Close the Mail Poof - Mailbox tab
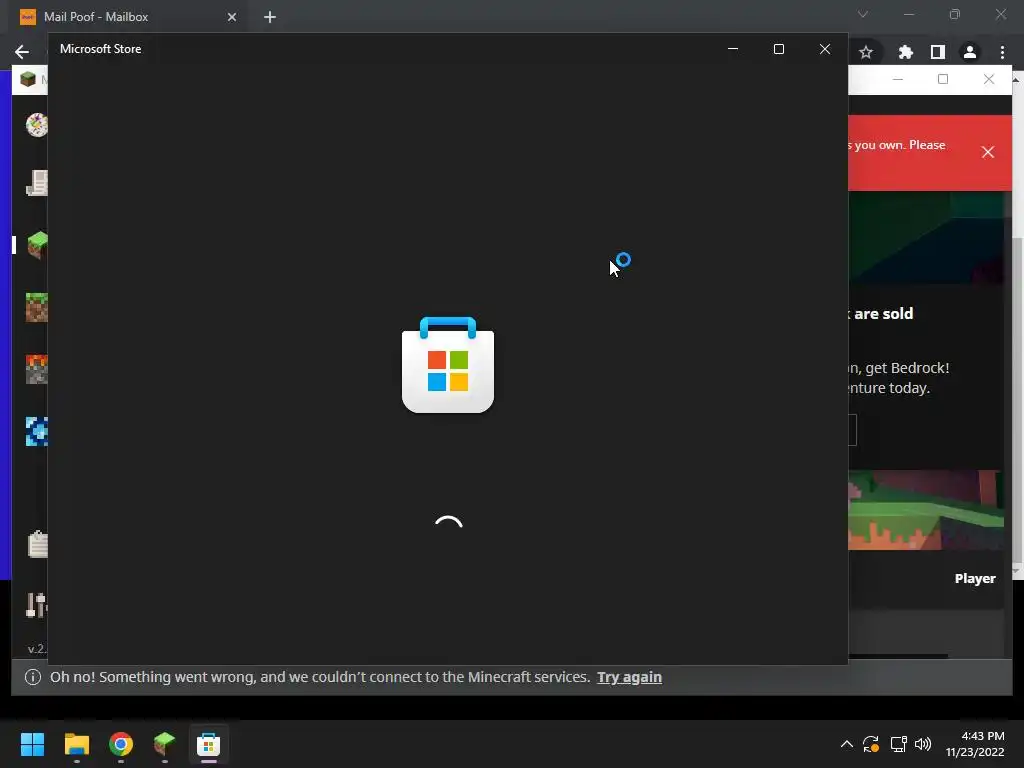The image size is (1024, 768). [232, 17]
